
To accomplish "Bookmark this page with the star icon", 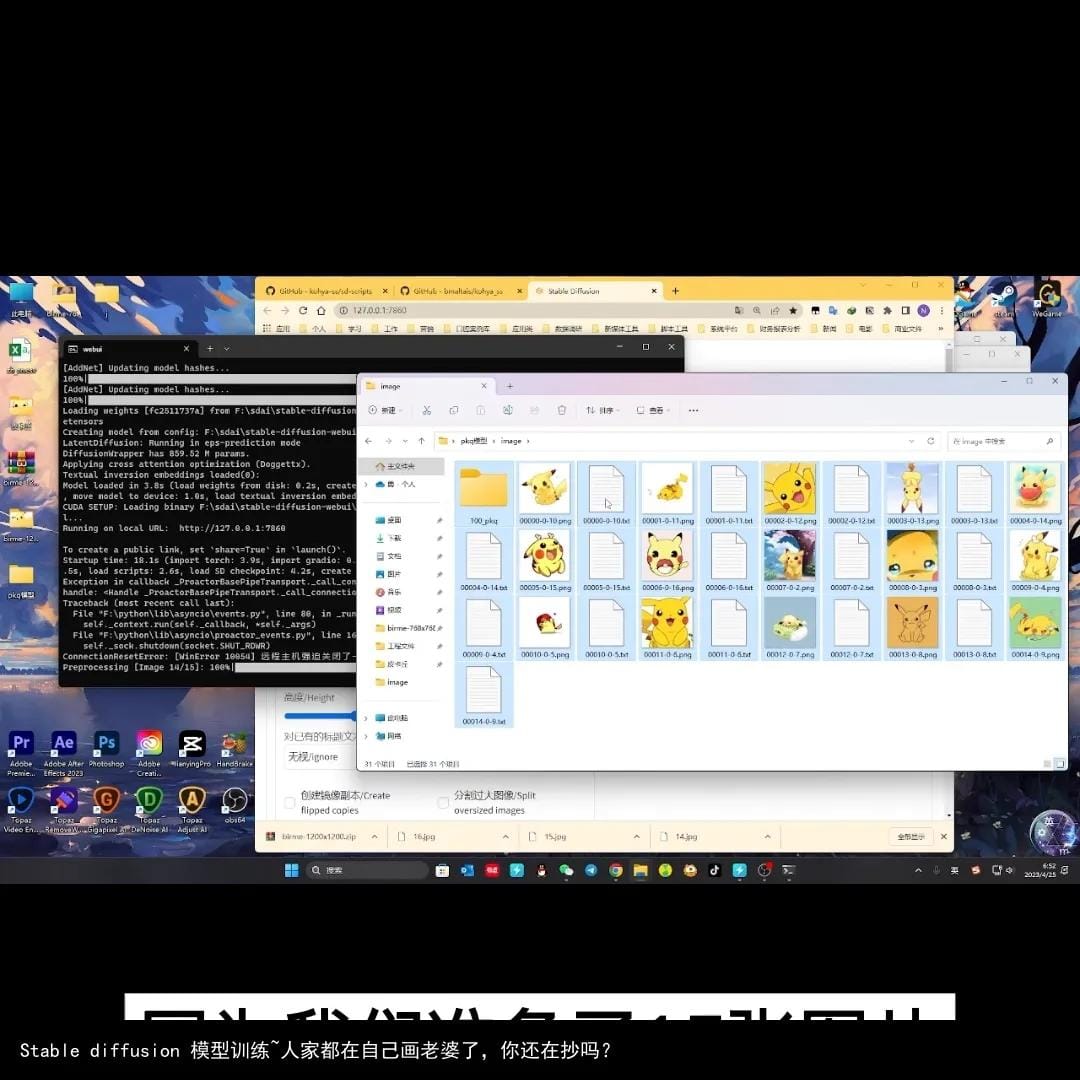I will (x=793, y=311).
